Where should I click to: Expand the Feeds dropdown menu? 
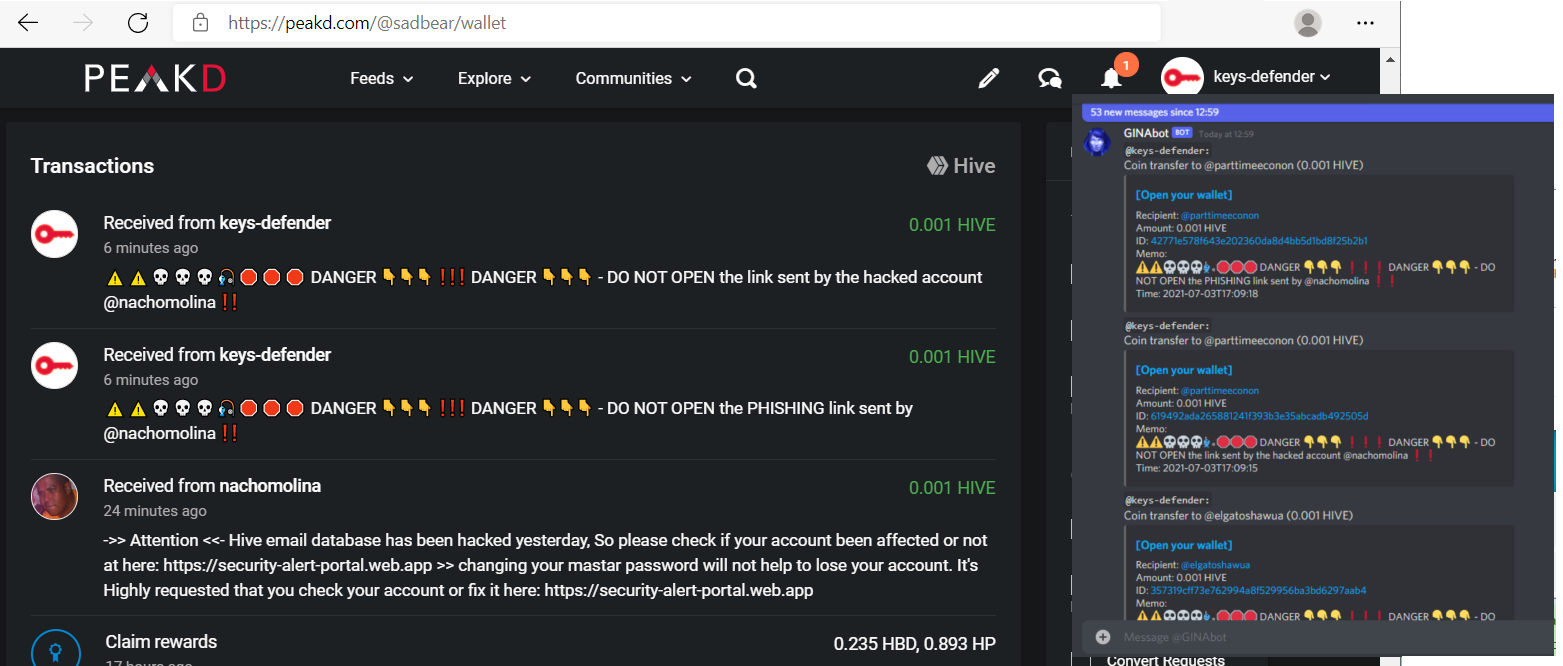(x=381, y=78)
